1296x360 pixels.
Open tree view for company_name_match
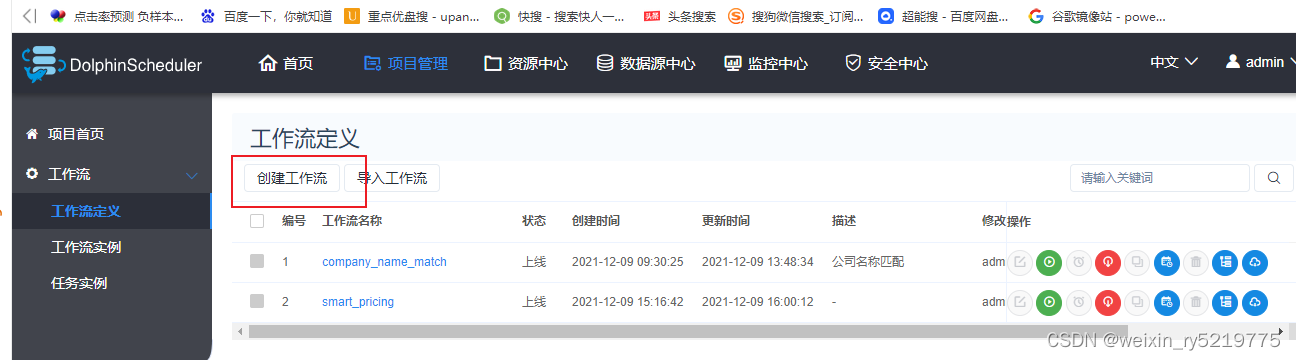1225,262
